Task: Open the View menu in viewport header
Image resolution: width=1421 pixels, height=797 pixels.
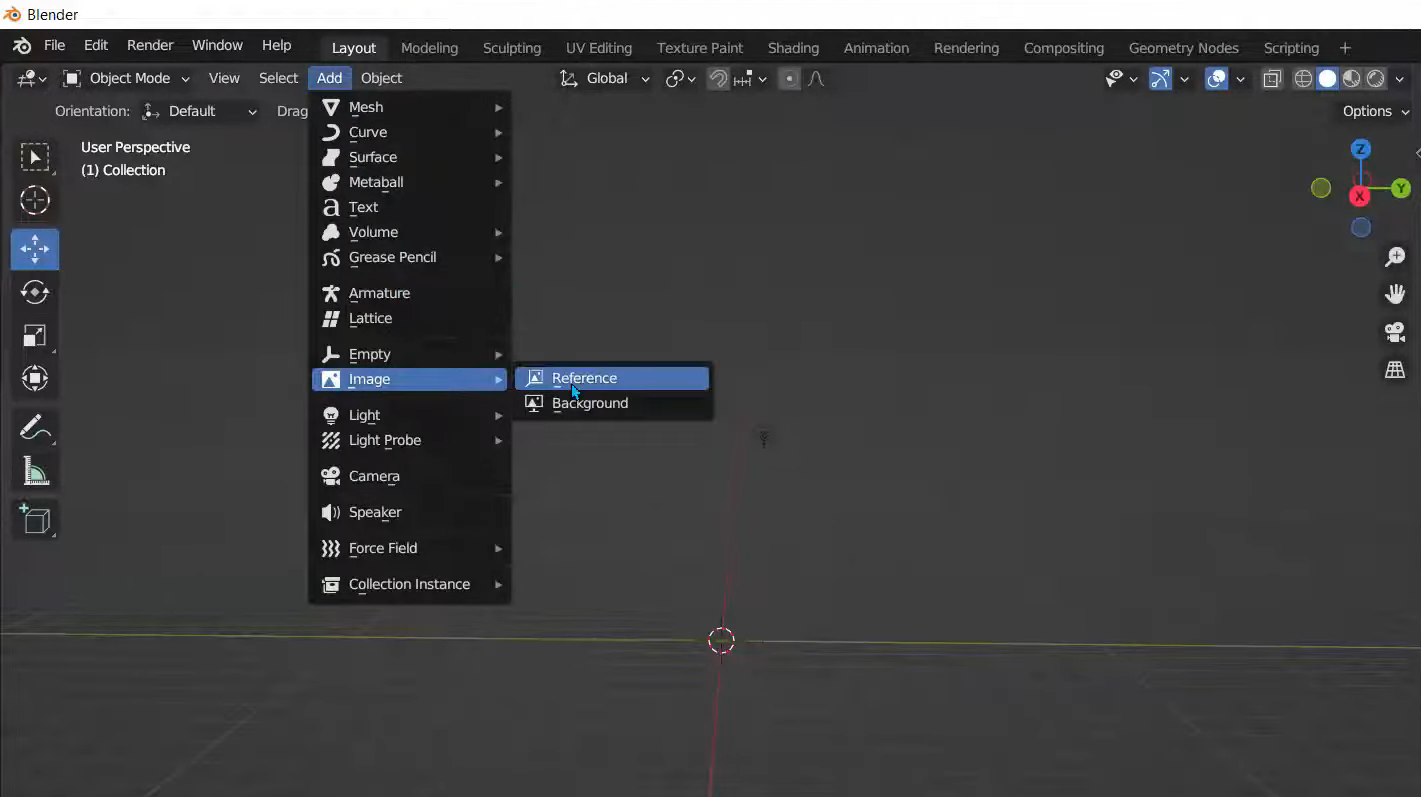Action: click(x=224, y=78)
